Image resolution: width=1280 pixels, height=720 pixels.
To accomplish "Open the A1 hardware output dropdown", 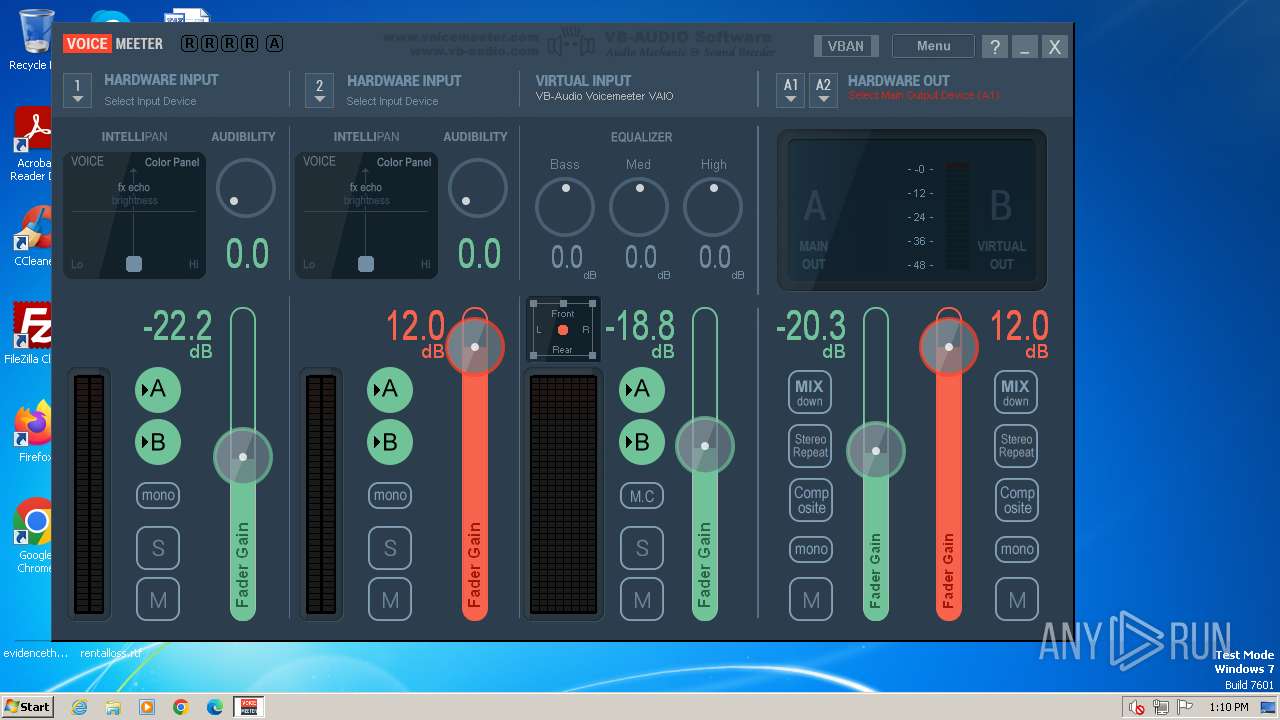I will 790,90.
